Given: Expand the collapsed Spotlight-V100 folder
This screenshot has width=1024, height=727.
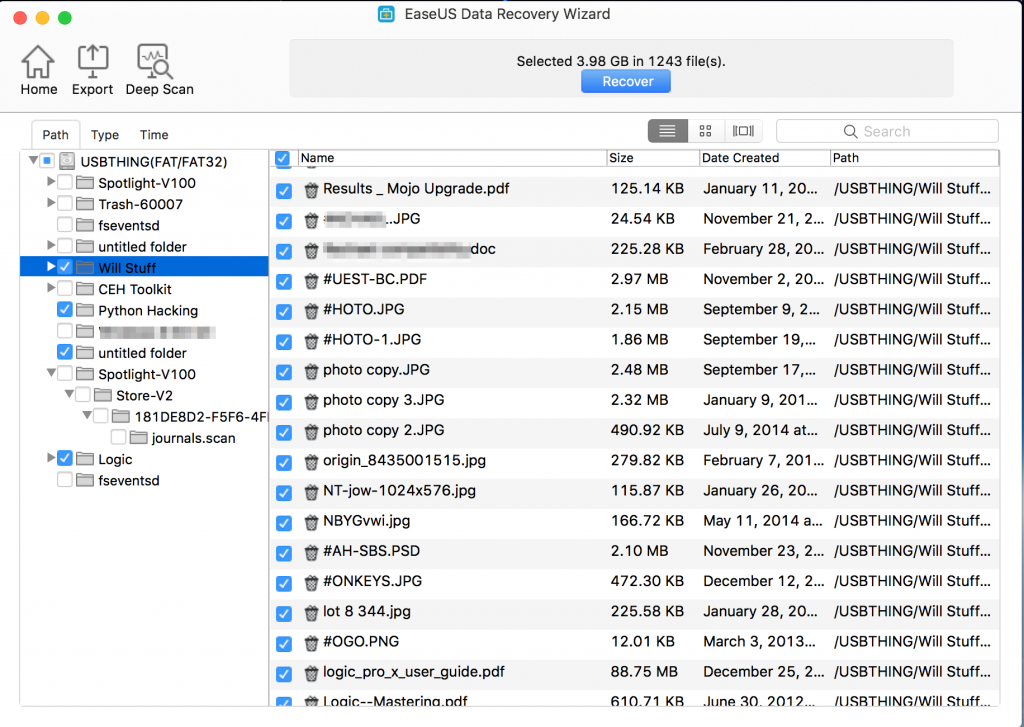Looking at the screenshot, I should [51, 182].
